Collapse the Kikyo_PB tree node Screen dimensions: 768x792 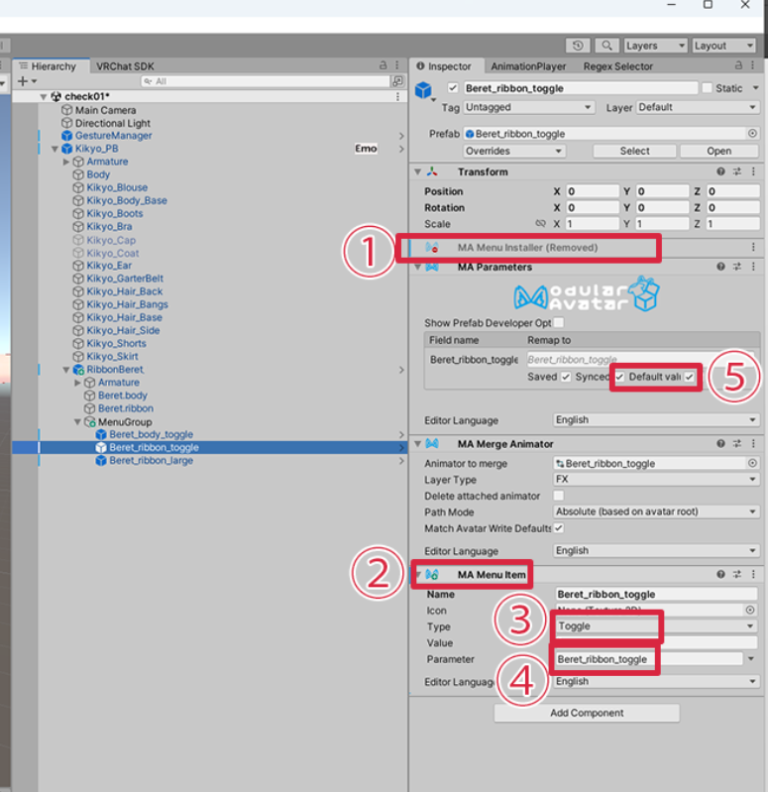[55, 149]
